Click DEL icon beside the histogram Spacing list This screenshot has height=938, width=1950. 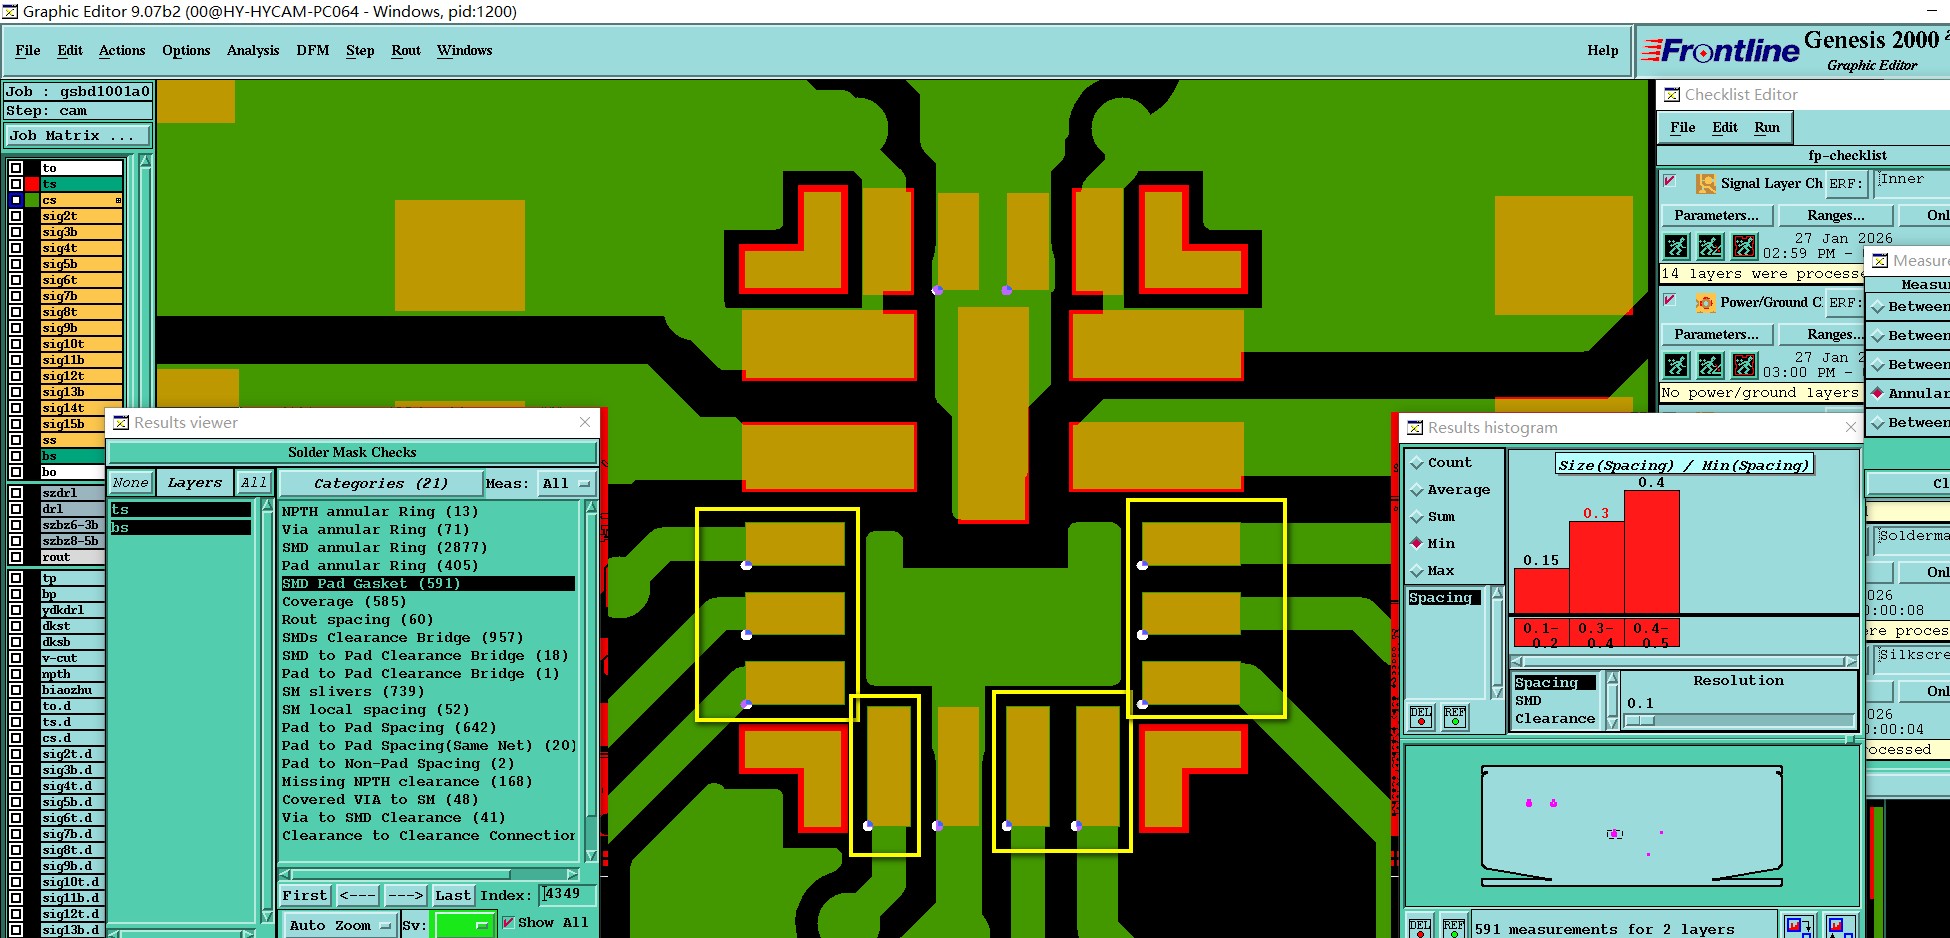1421,716
